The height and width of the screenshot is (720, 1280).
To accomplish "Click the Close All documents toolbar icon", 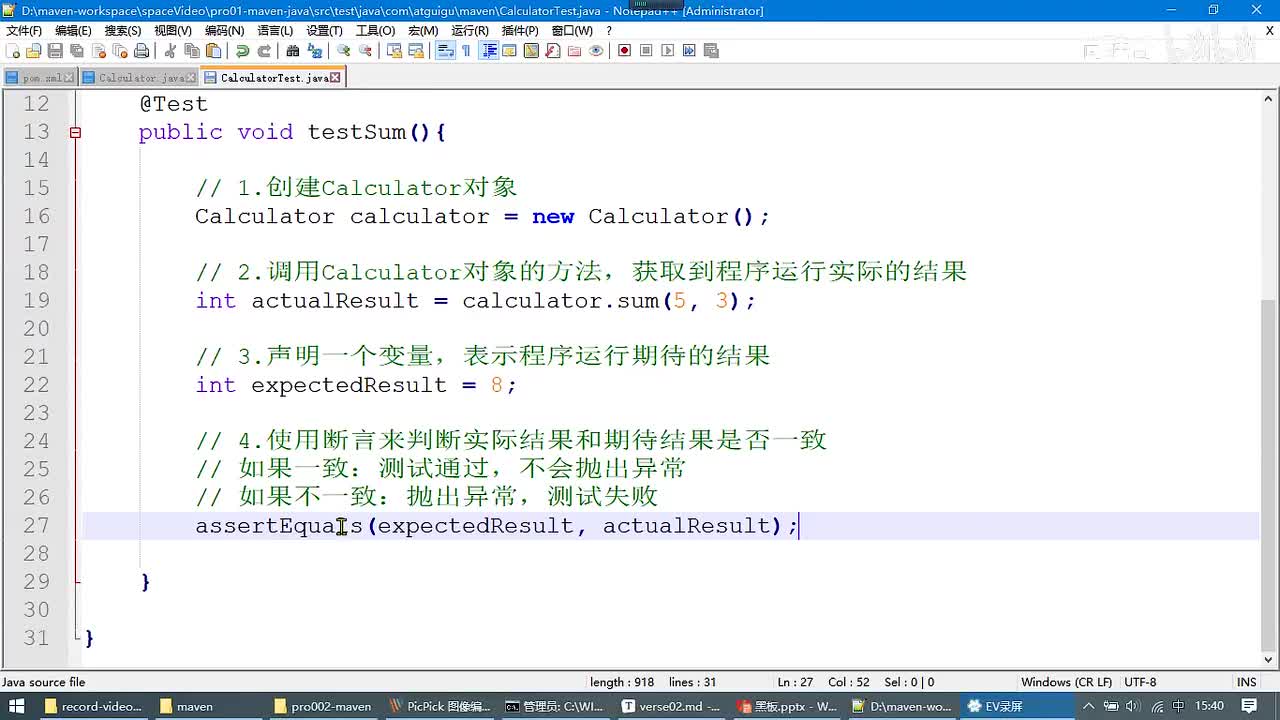I will [x=120, y=51].
